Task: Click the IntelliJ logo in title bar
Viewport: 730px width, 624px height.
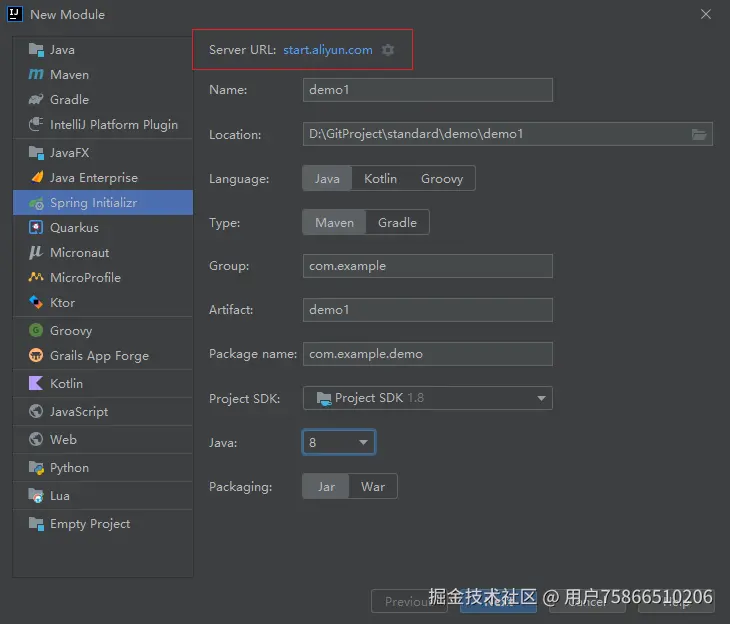Action: [x=14, y=14]
